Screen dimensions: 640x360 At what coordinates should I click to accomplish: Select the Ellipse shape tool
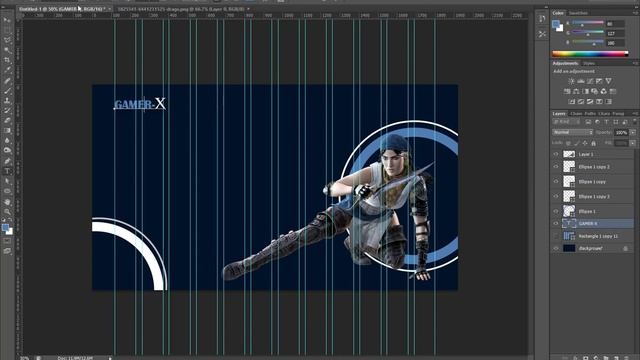point(7,191)
